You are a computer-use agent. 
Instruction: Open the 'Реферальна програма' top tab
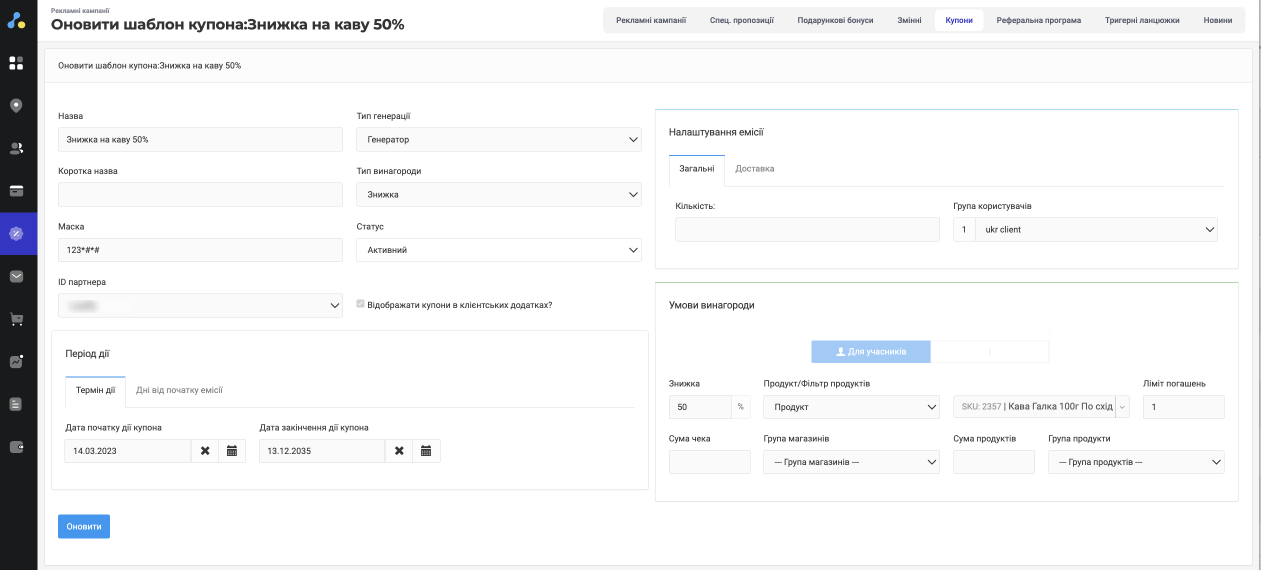(x=1038, y=20)
